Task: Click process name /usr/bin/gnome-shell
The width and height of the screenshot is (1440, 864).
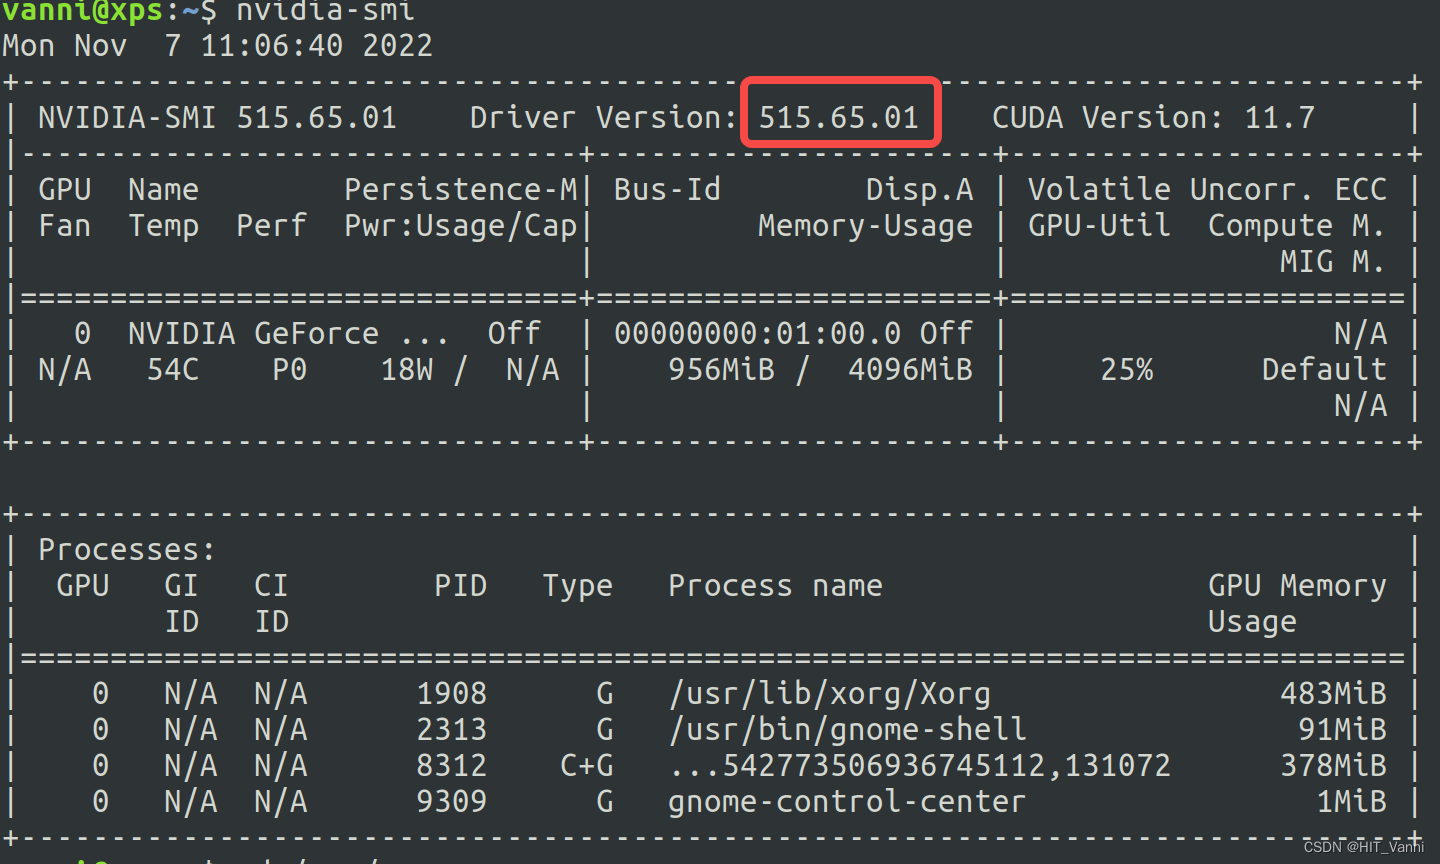Action: pyautogui.click(x=847, y=731)
